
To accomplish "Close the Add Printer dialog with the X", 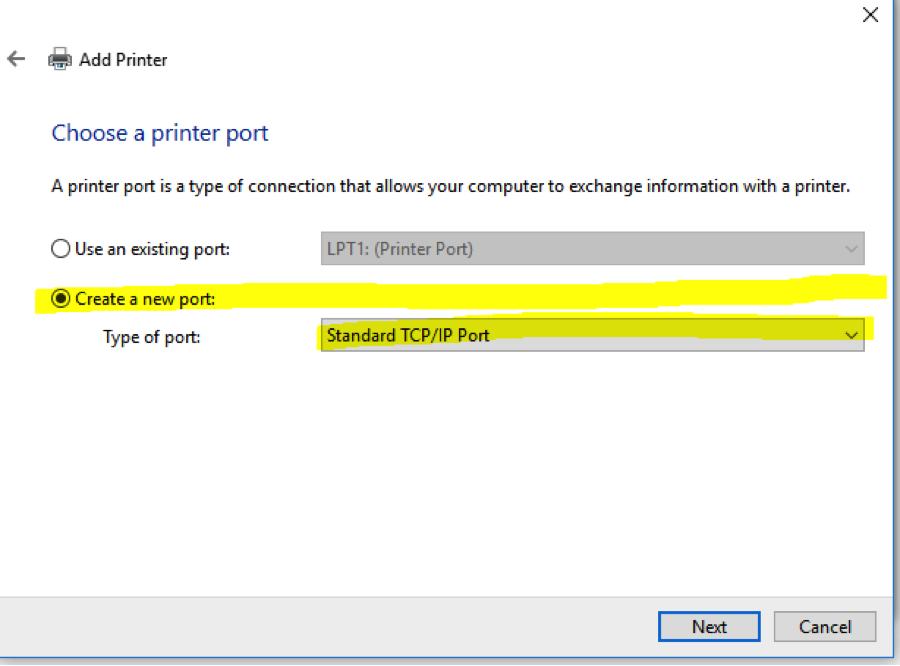I will (870, 14).
